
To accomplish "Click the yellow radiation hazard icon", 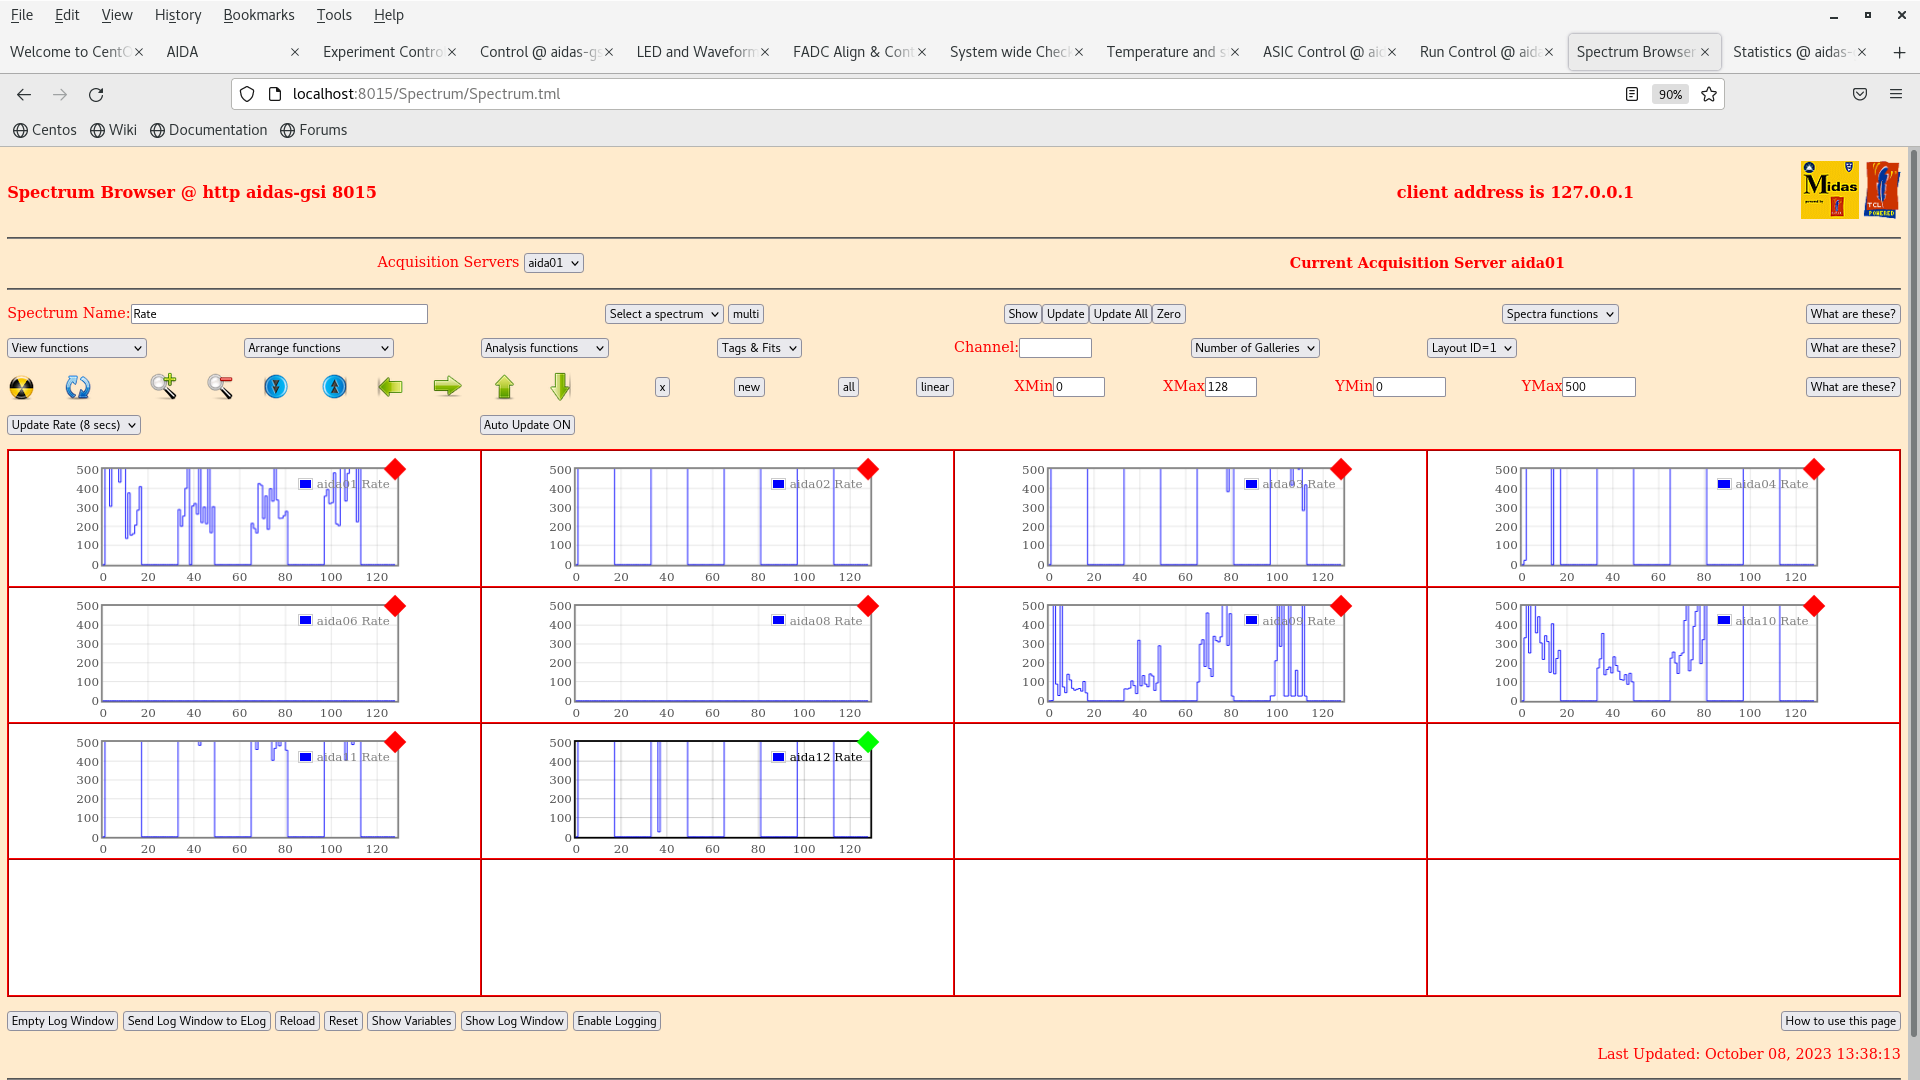I will (21, 387).
